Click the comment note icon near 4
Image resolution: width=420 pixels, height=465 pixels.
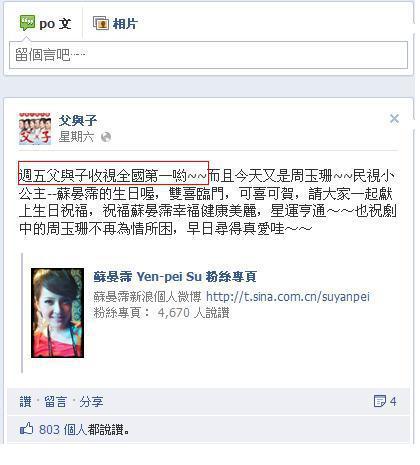379,401
